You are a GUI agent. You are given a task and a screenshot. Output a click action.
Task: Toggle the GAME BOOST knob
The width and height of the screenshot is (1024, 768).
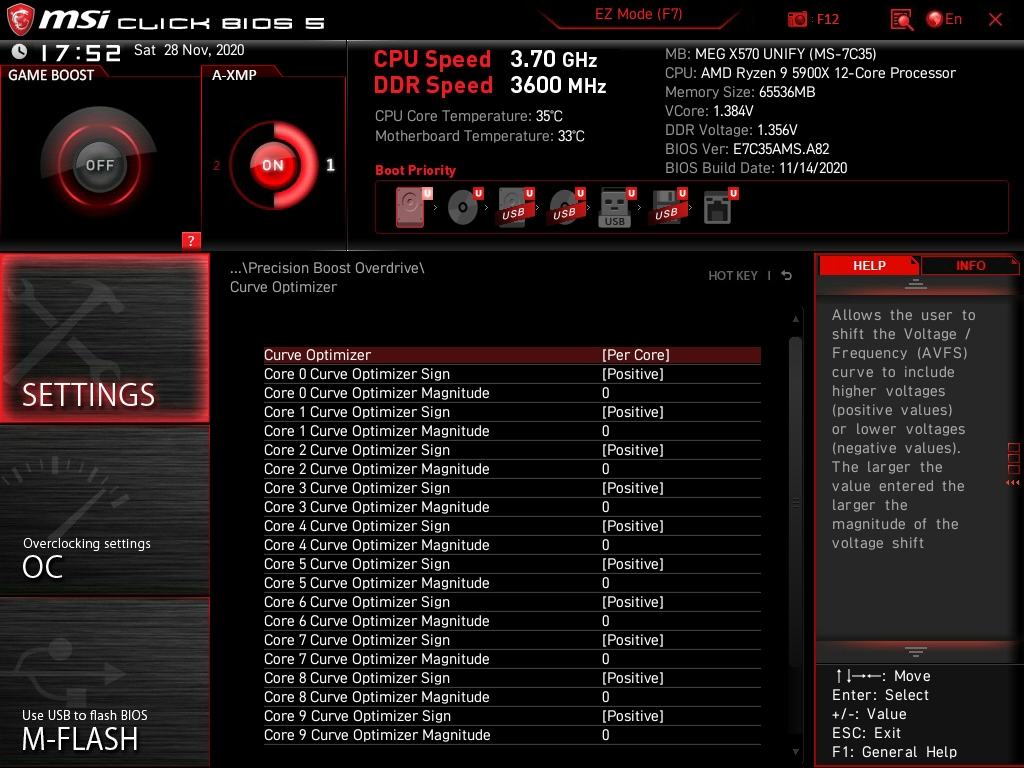(99, 165)
